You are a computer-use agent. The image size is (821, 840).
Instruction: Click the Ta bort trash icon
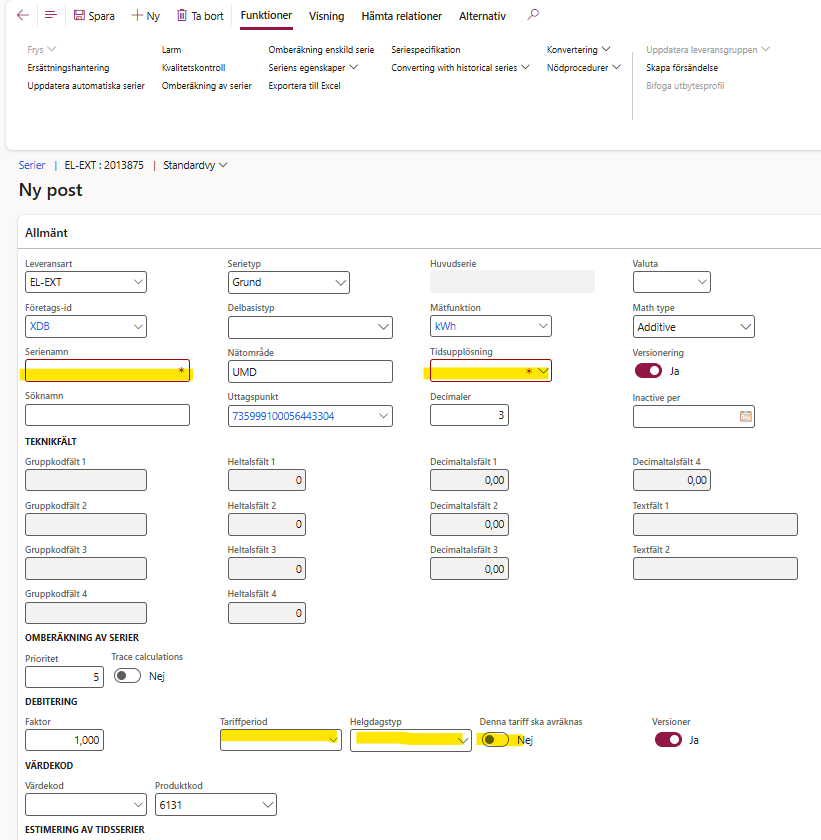point(181,16)
